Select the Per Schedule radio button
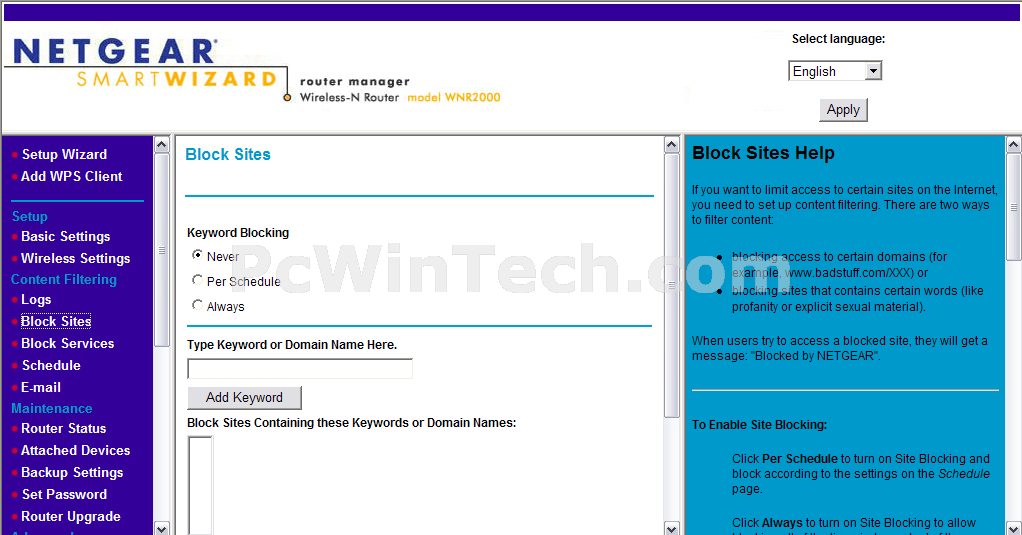This screenshot has width=1022, height=535. click(x=197, y=280)
